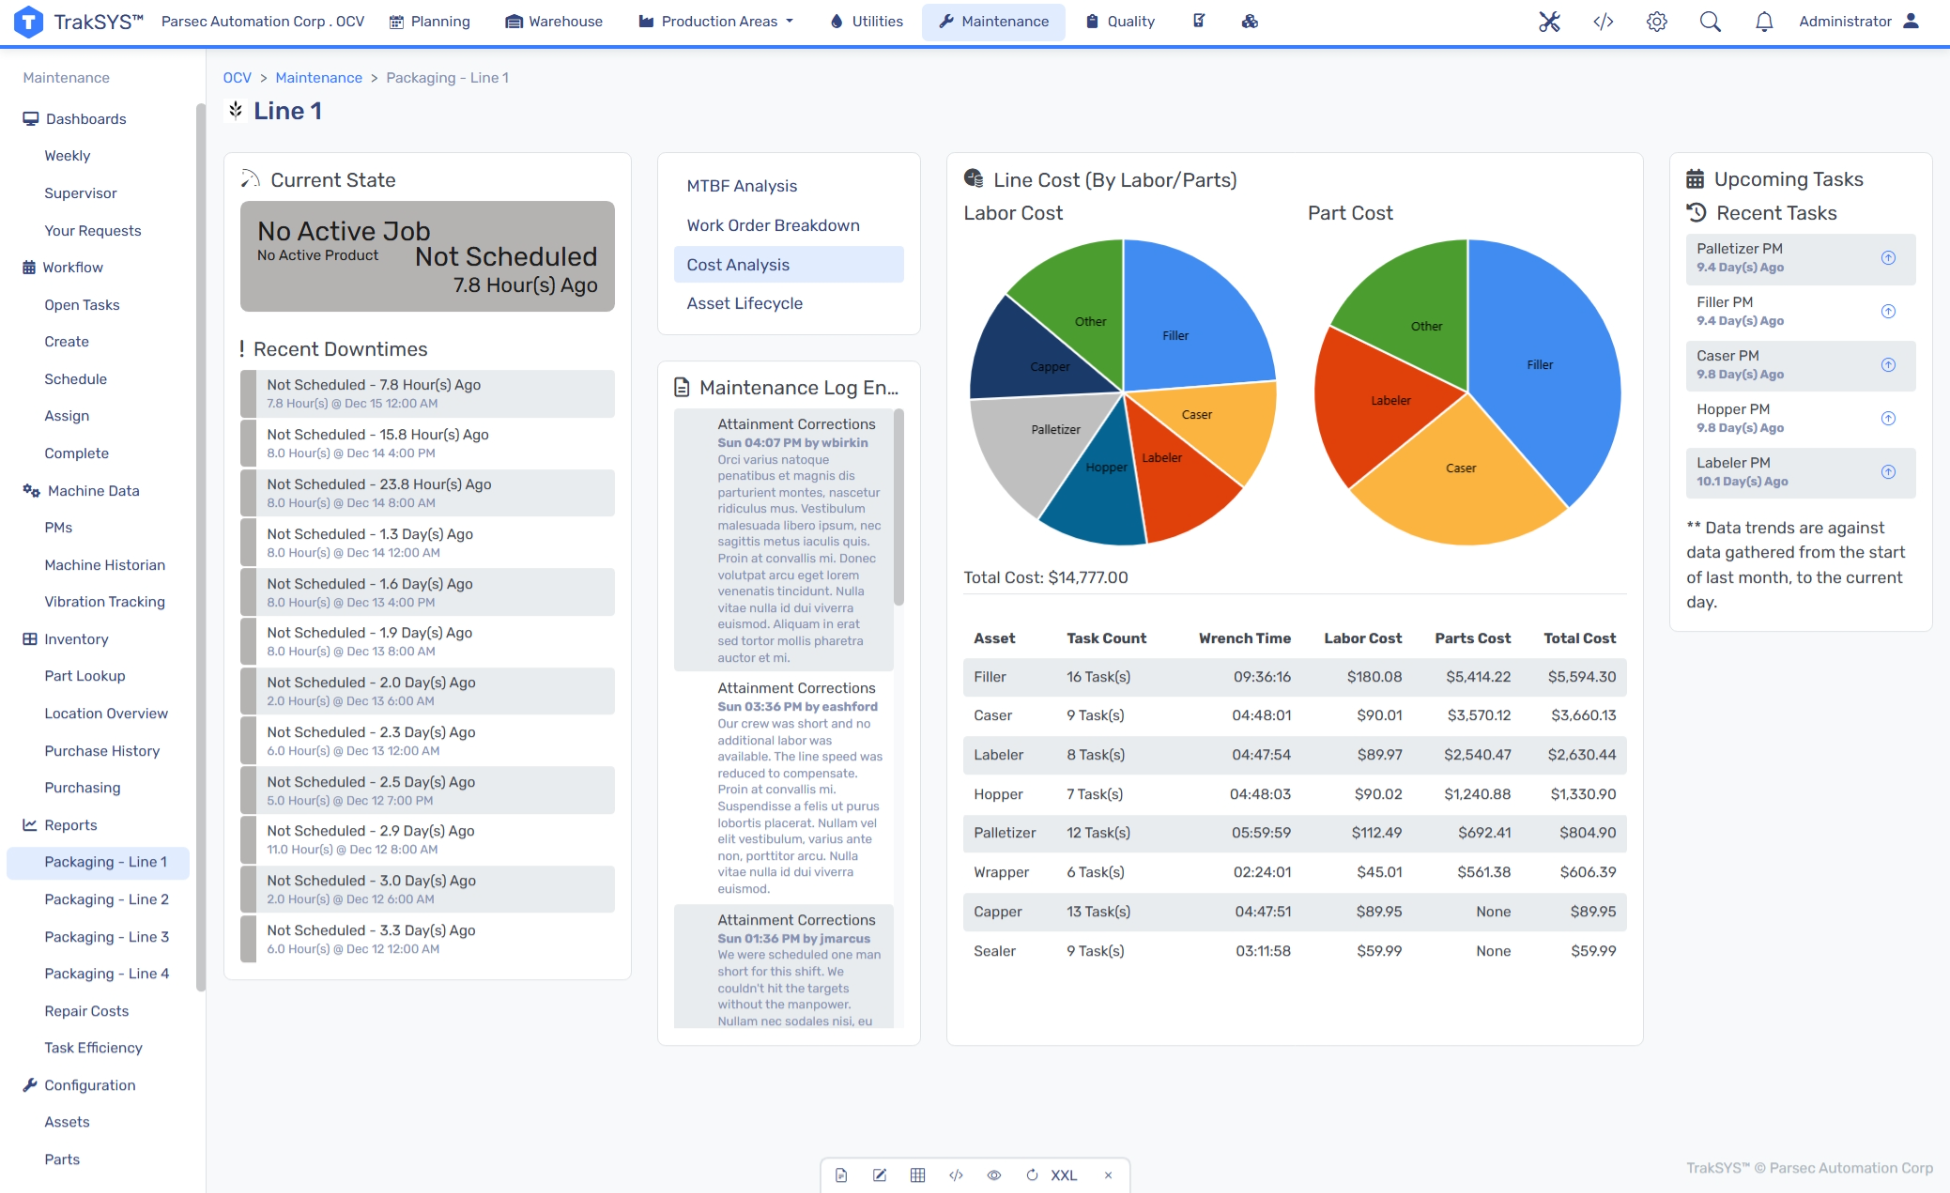
Task: Click the settings gear icon
Action: coord(1657,22)
